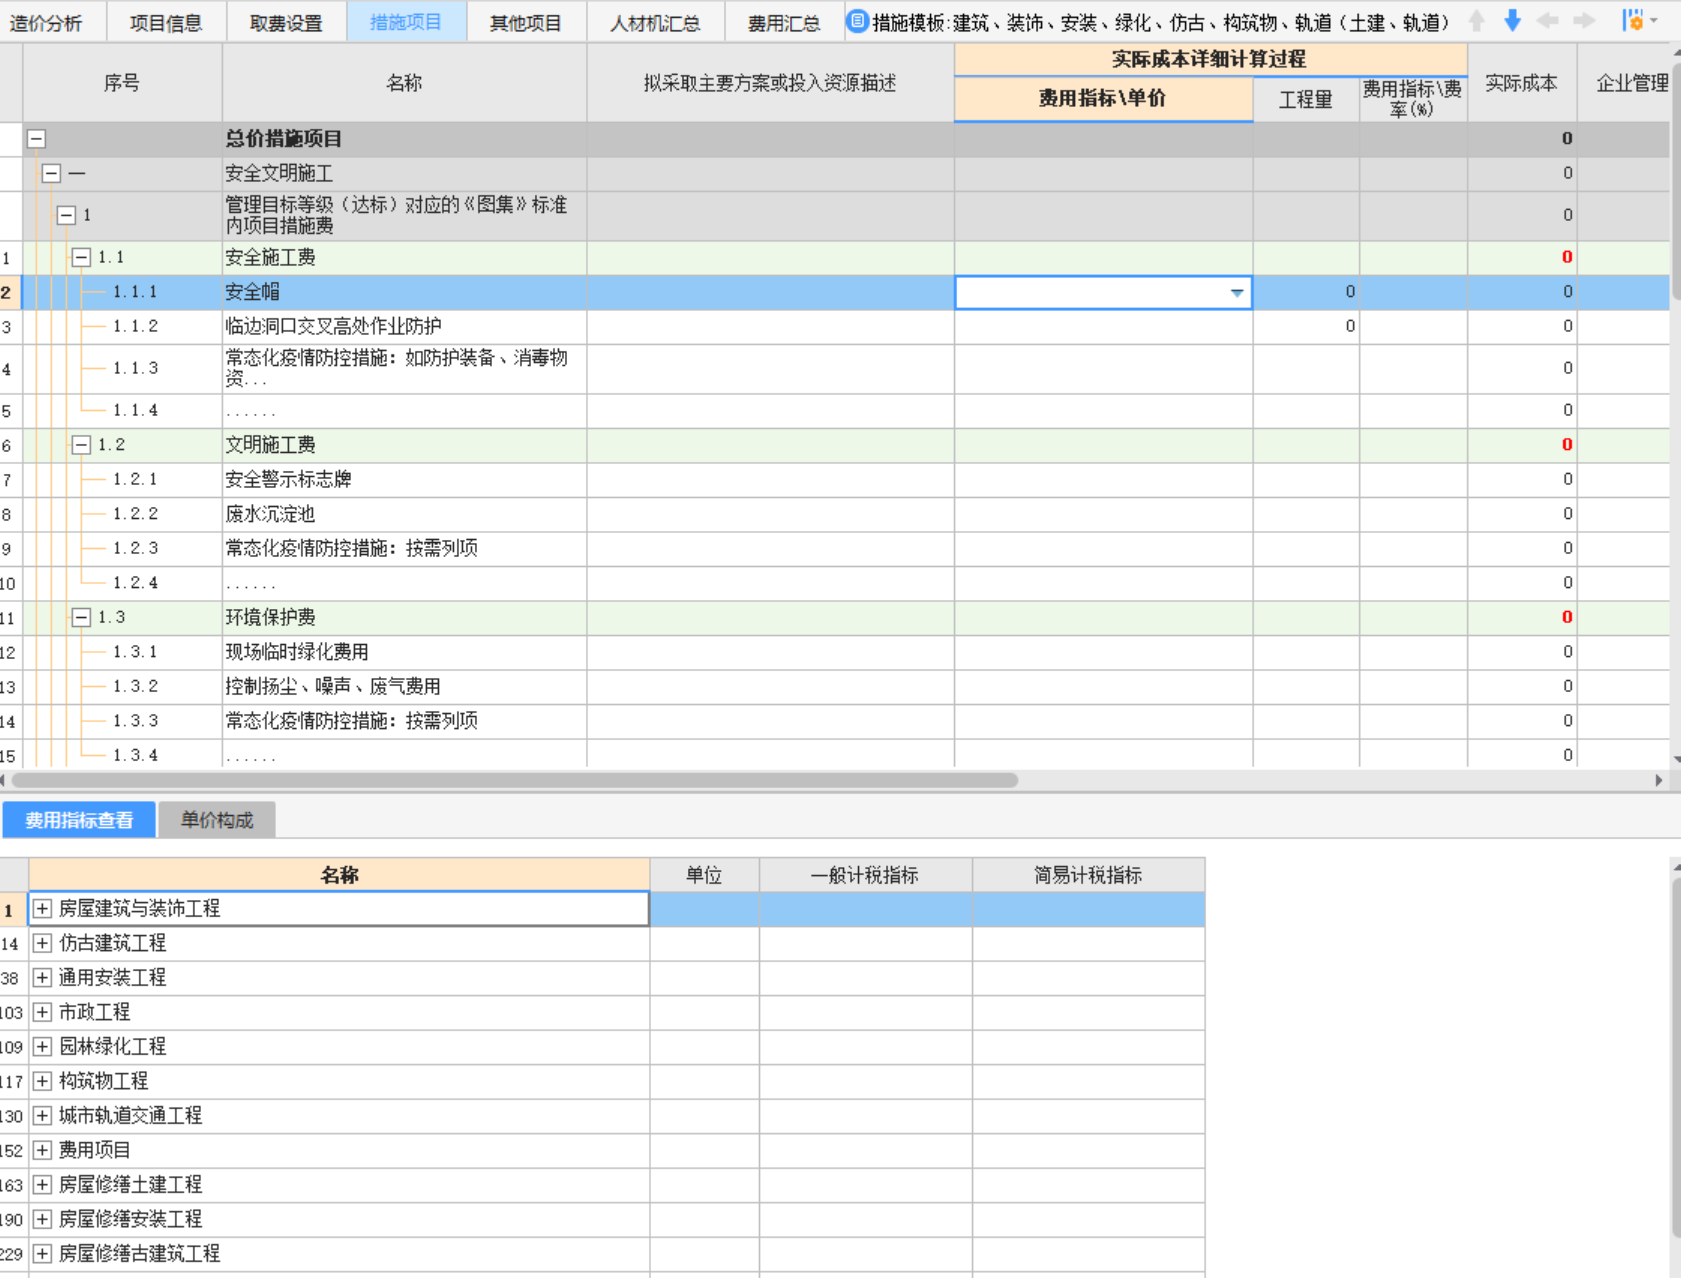Expand 园林绿化工程 node

(x=42, y=1046)
